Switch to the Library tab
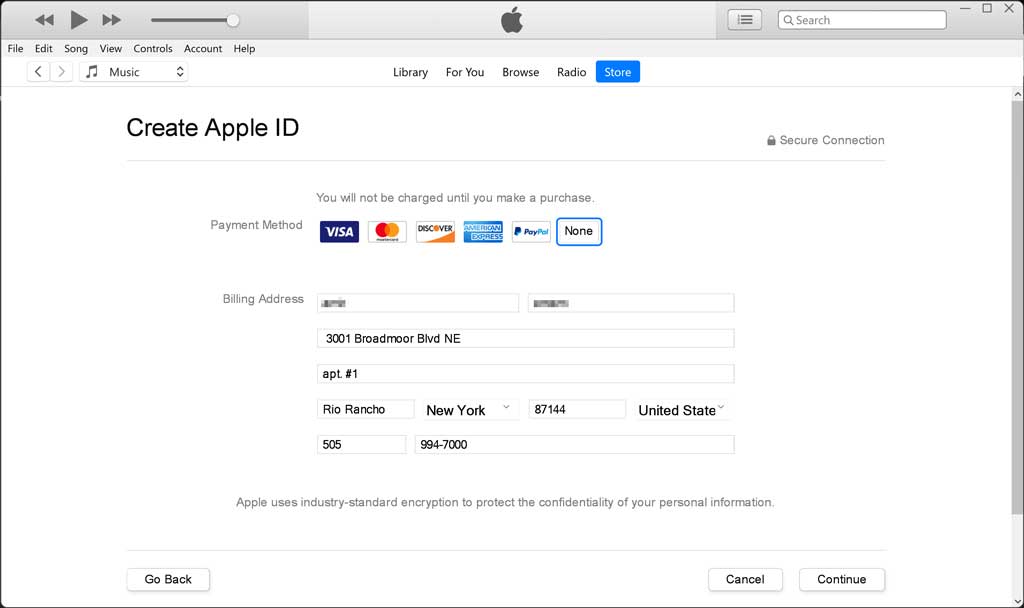Viewport: 1024px width, 608px height. (410, 72)
